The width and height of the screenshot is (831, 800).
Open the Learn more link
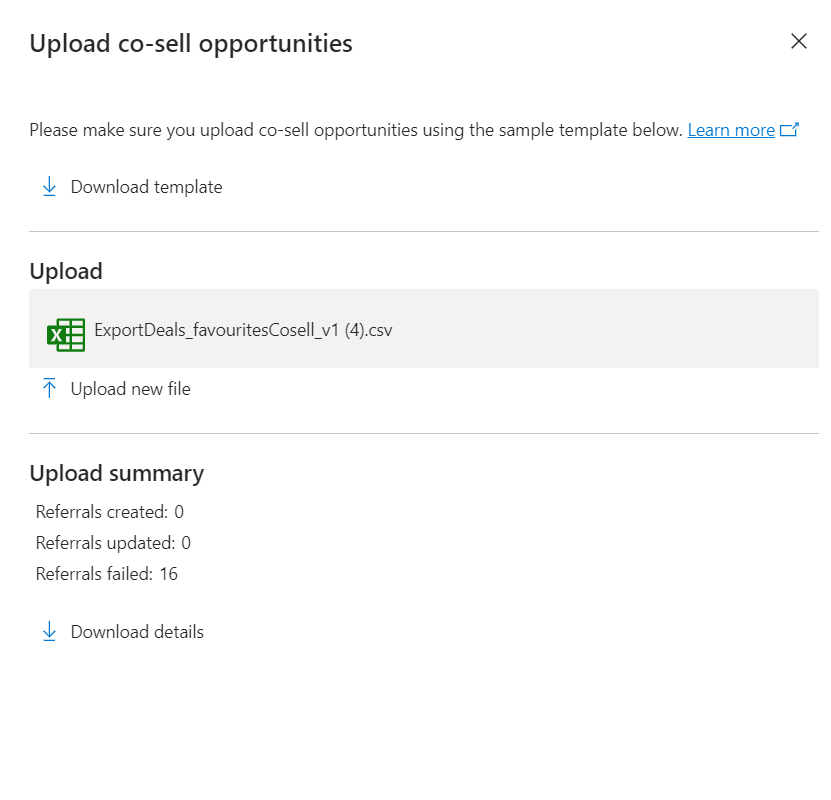pyautogui.click(x=731, y=130)
